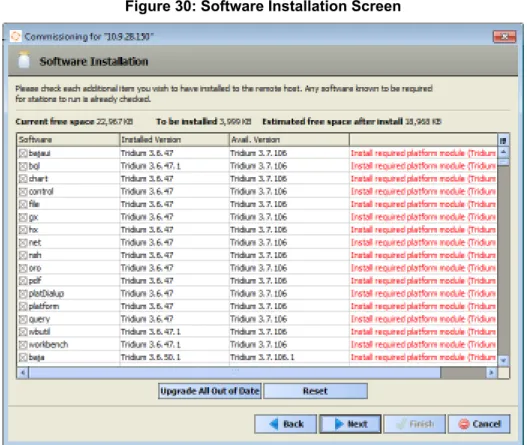Sort by Installed Version column header
Viewport: 527px width, 445px height.
click(x=174, y=140)
